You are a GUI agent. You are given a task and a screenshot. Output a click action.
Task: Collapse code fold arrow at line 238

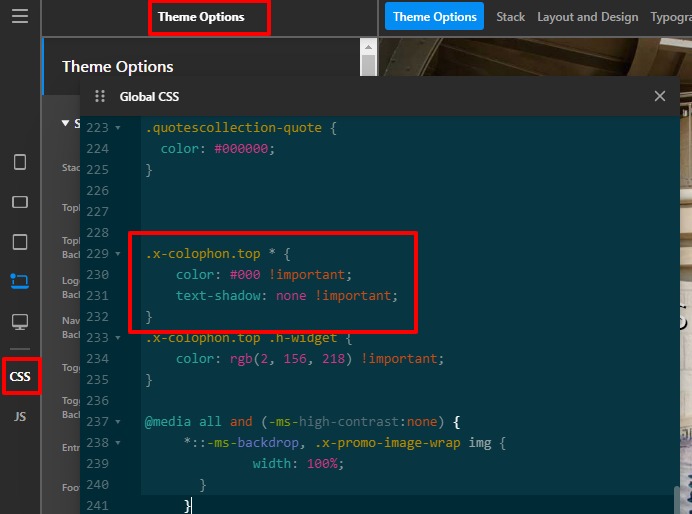click(x=118, y=443)
